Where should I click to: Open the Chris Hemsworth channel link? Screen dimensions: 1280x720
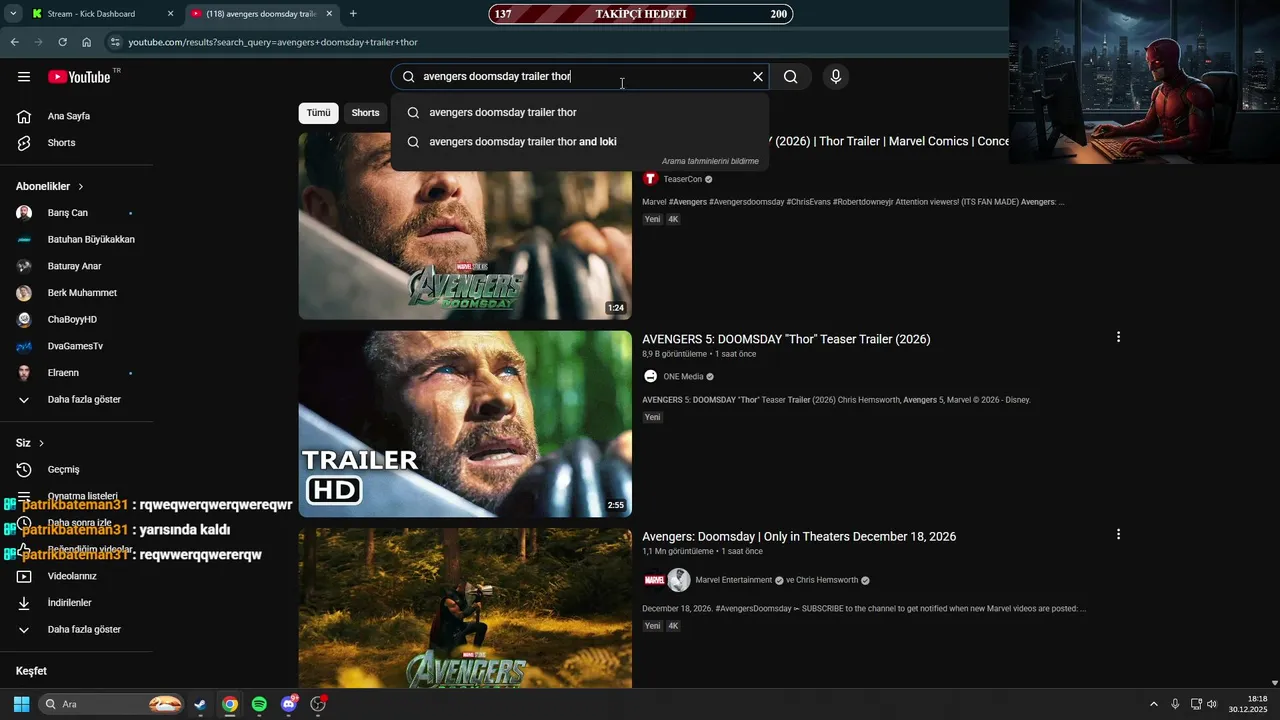pos(827,580)
